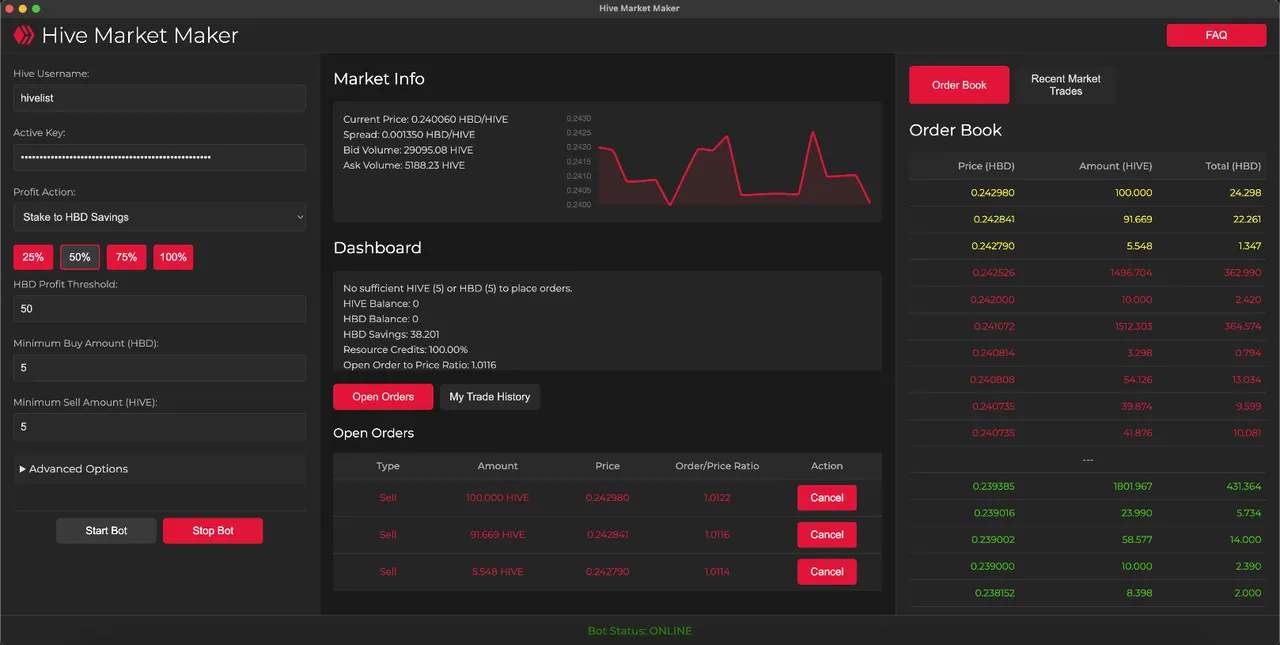The height and width of the screenshot is (645, 1280).
Task: Click bid price 0.239002
Action: (993, 540)
